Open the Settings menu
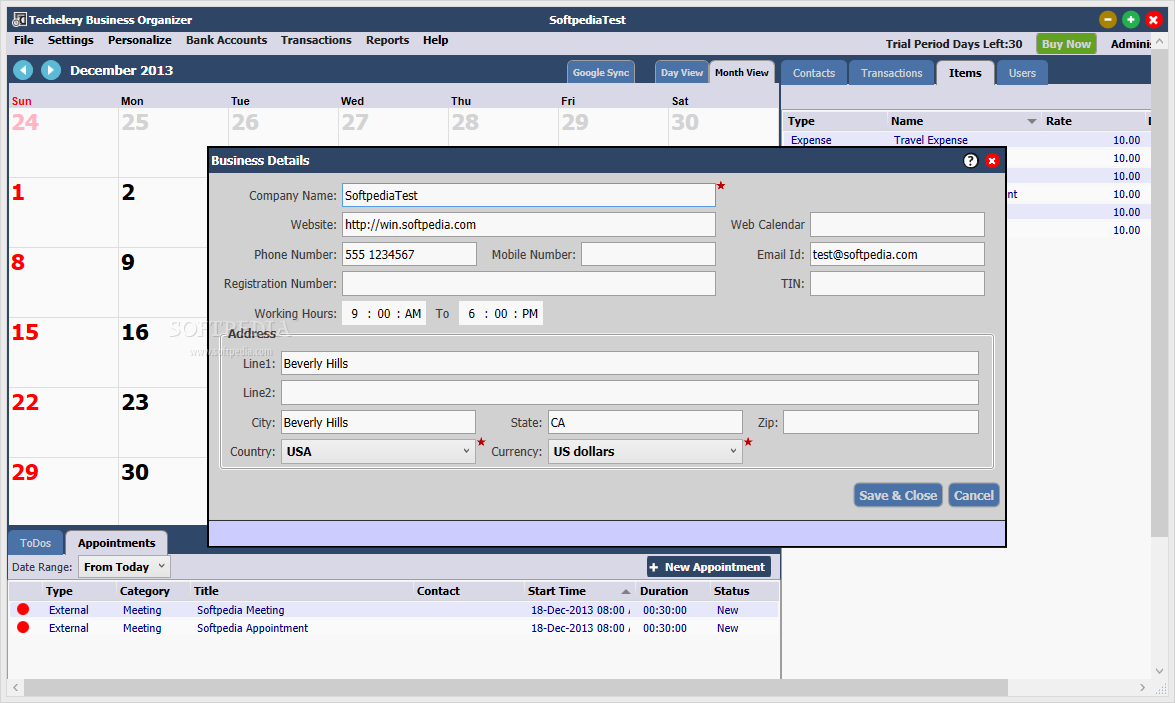Image resolution: width=1175 pixels, height=703 pixels. pos(70,40)
